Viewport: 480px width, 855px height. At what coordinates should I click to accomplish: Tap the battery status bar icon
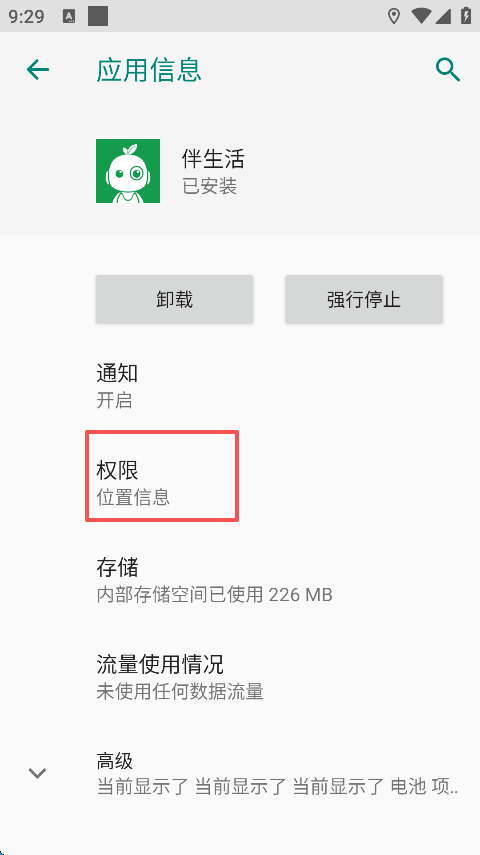coord(465,16)
